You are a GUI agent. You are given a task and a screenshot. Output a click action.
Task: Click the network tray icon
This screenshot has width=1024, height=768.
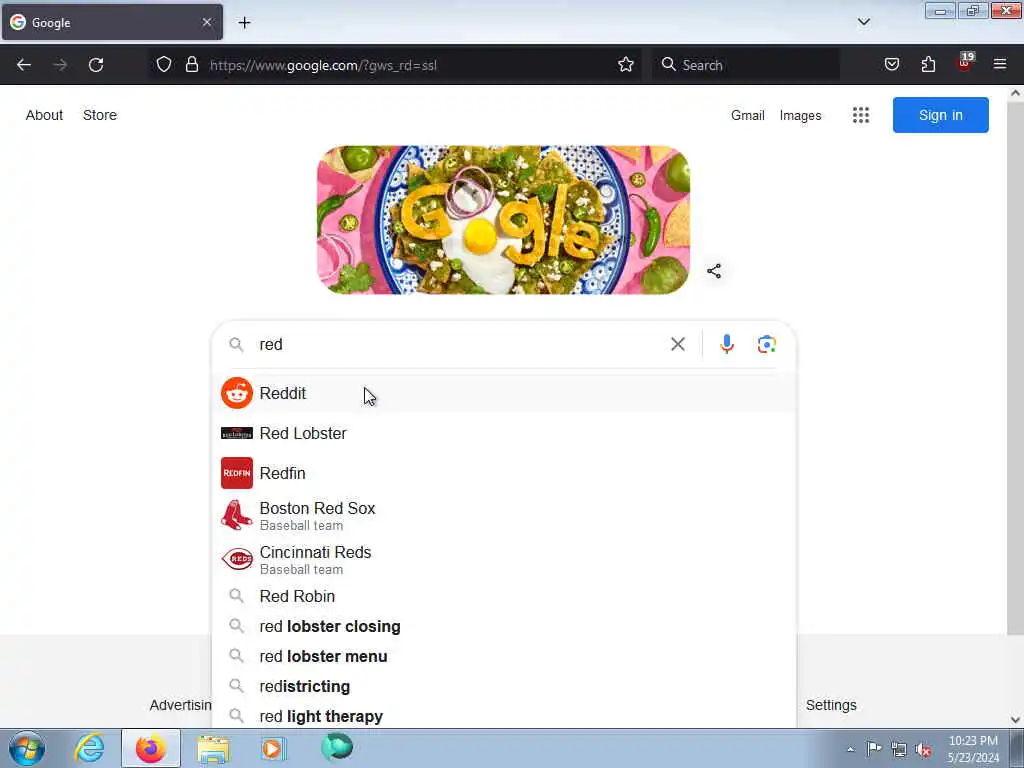(x=899, y=750)
